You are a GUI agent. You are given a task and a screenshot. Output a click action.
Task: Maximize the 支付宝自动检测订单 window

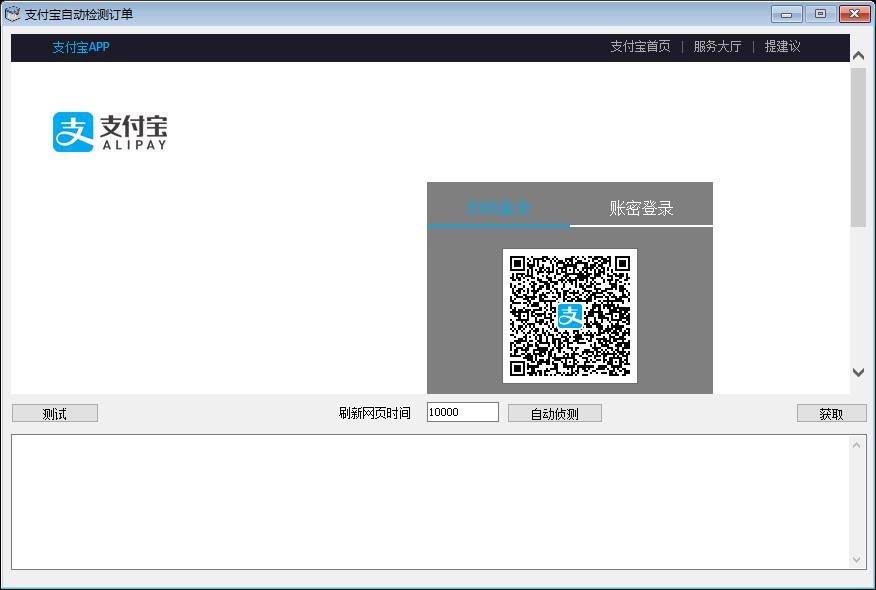(820, 14)
